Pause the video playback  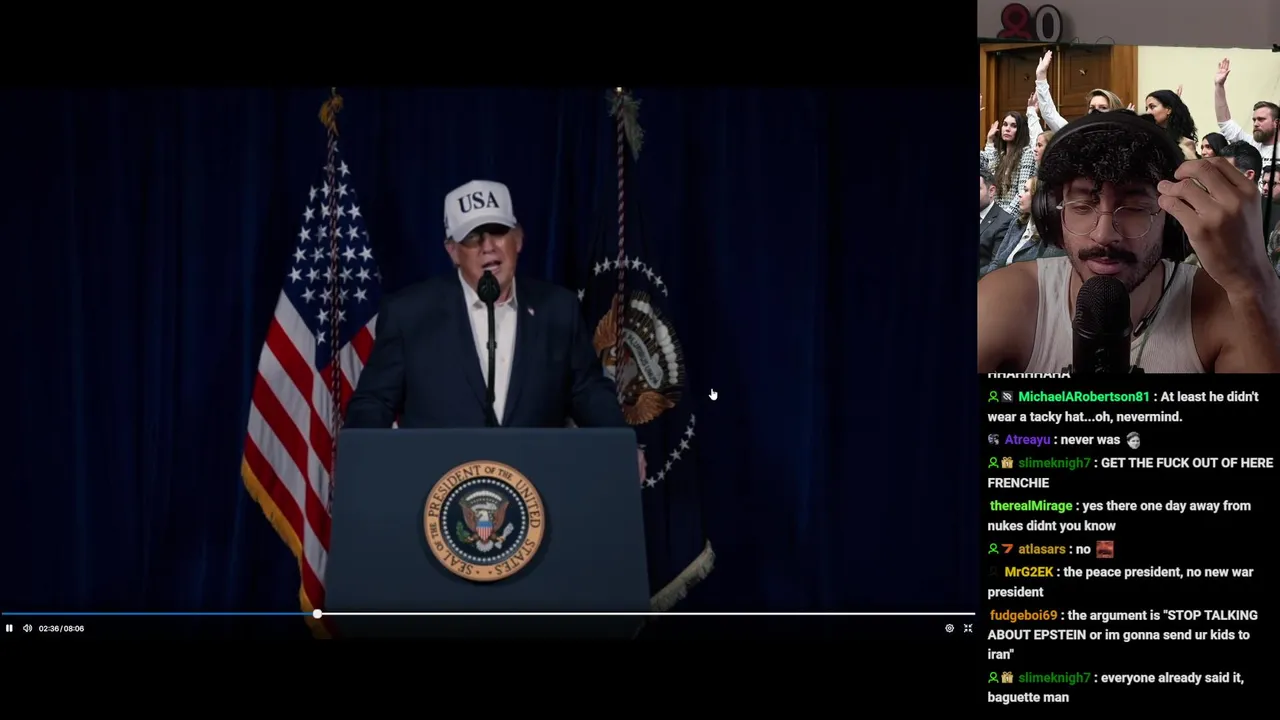point(9,628)
